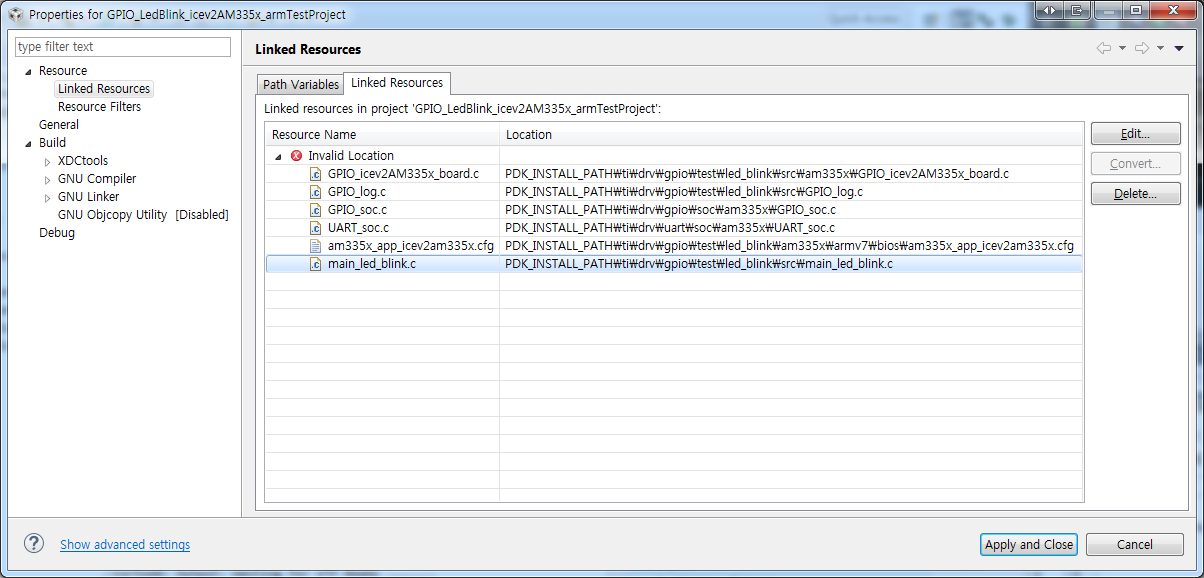Viewport: 1204px width, 578px height.
Task: Select the XDCtools tree item
Action: (x=83, y=161)
